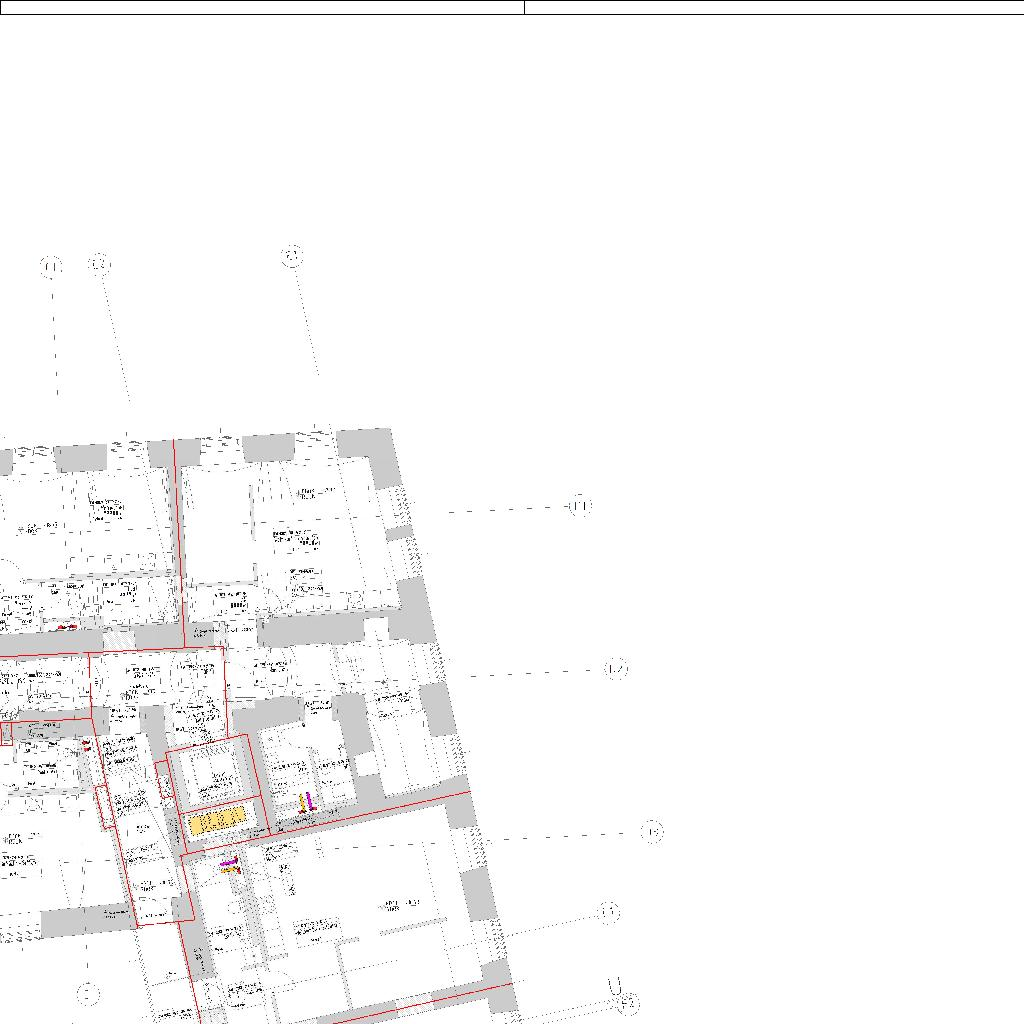The width and height of the screenshot is (1024, 1024).
Task: Select the left cell of the top header bar
Action: coord(262,7)
